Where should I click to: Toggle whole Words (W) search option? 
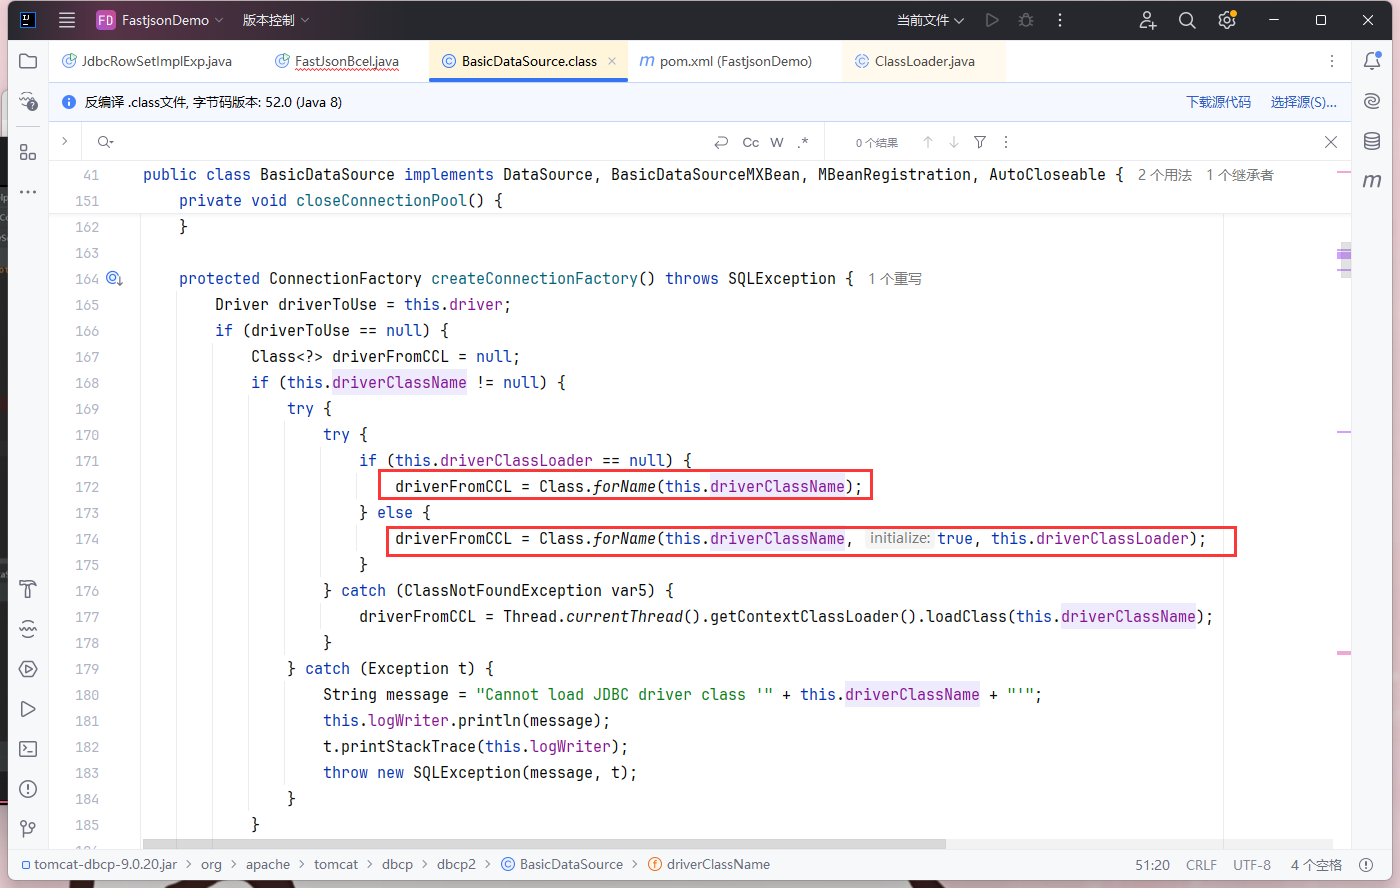(x=777, y=142)
